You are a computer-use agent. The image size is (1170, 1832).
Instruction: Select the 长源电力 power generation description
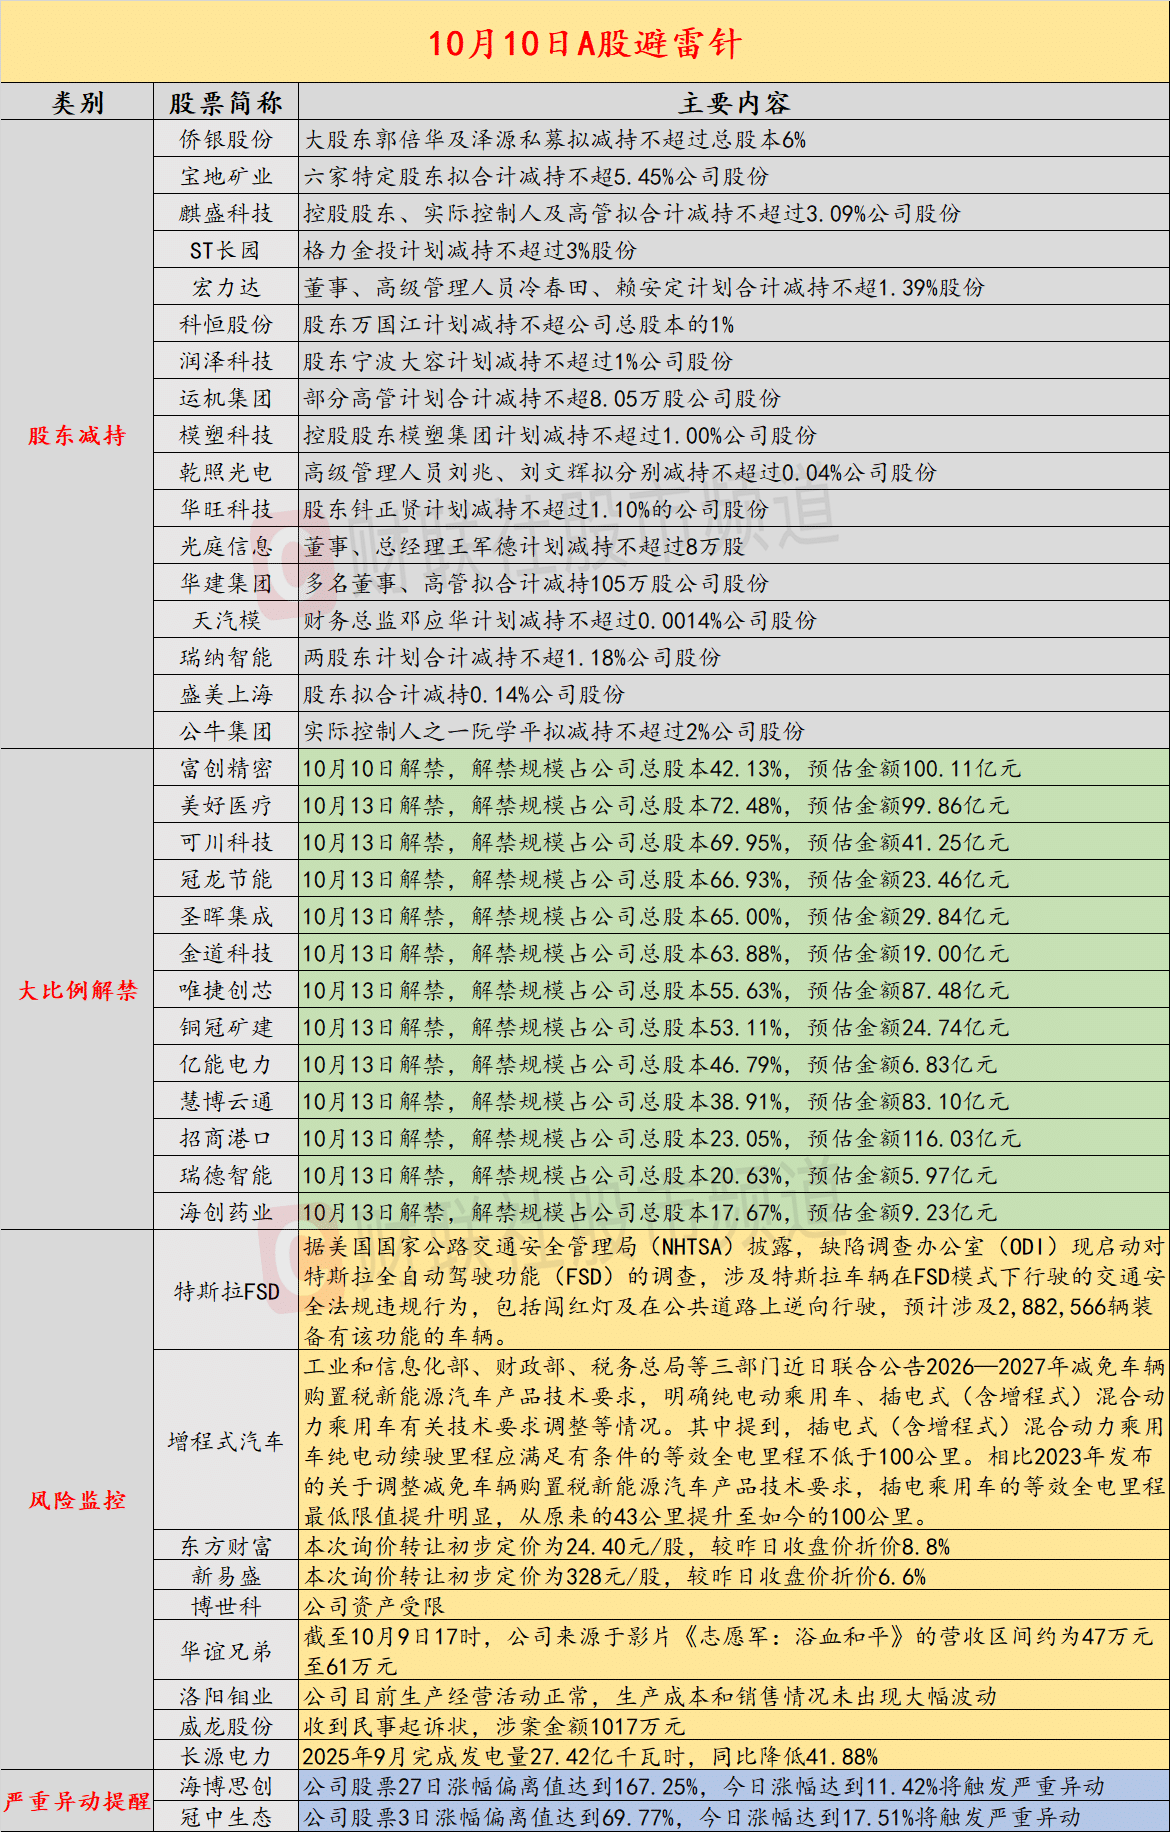coord(590,1757)
